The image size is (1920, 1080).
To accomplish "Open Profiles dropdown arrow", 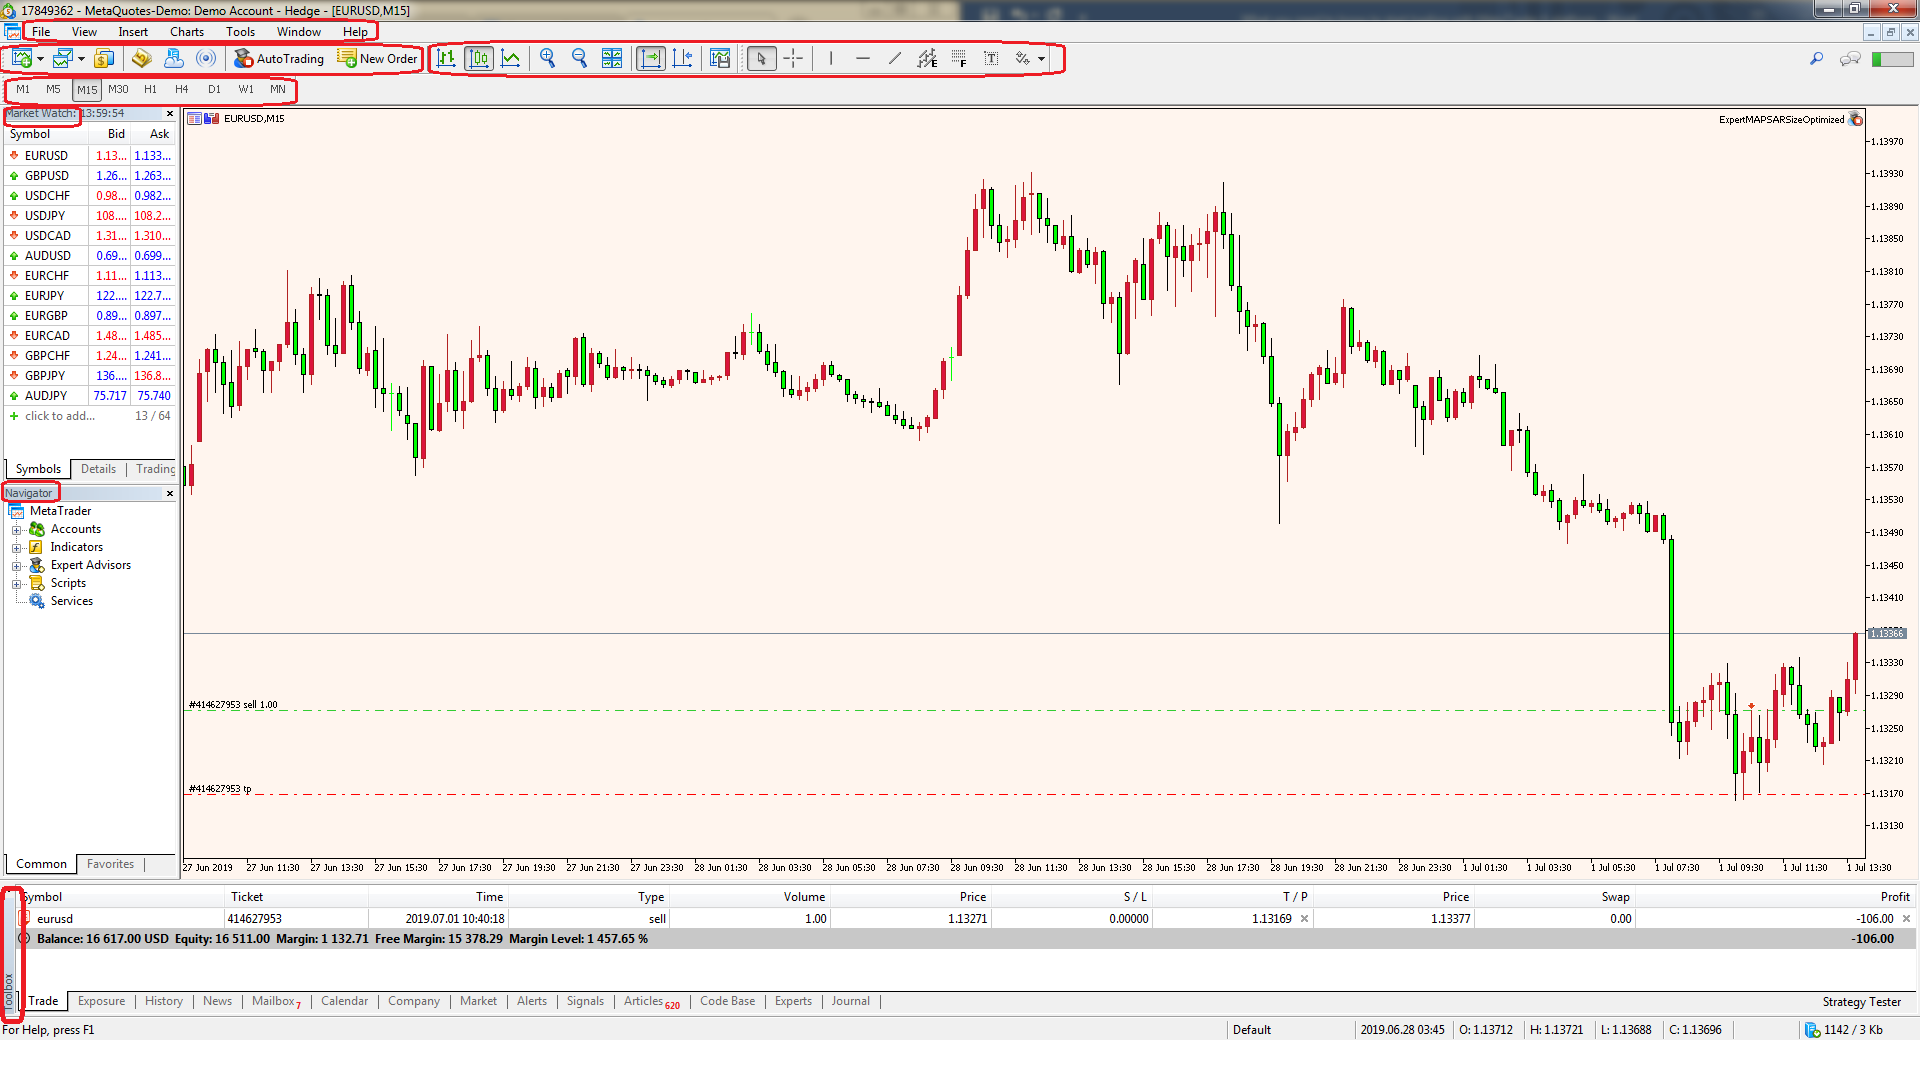I will [x=82, y=59].
